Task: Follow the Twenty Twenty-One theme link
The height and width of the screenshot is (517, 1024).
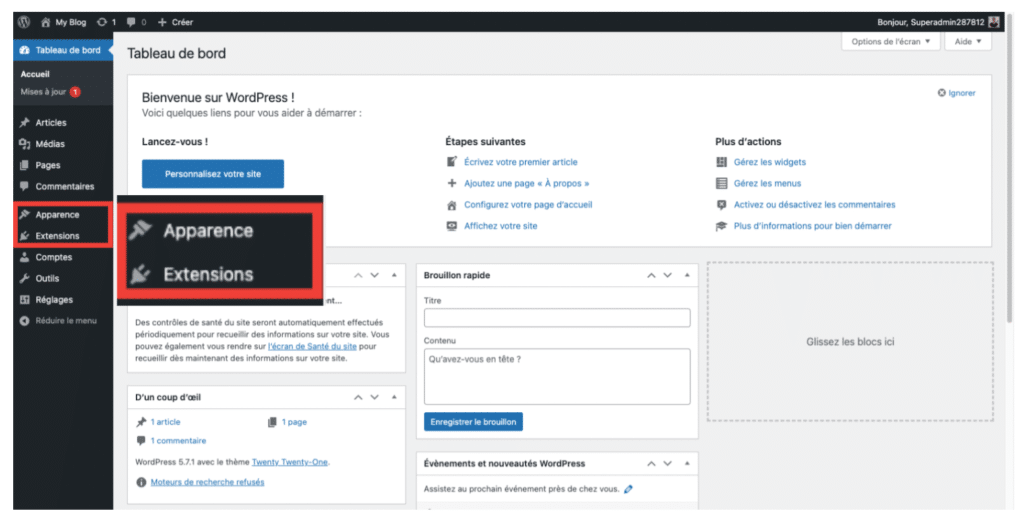Action: [x=290, y=462]
